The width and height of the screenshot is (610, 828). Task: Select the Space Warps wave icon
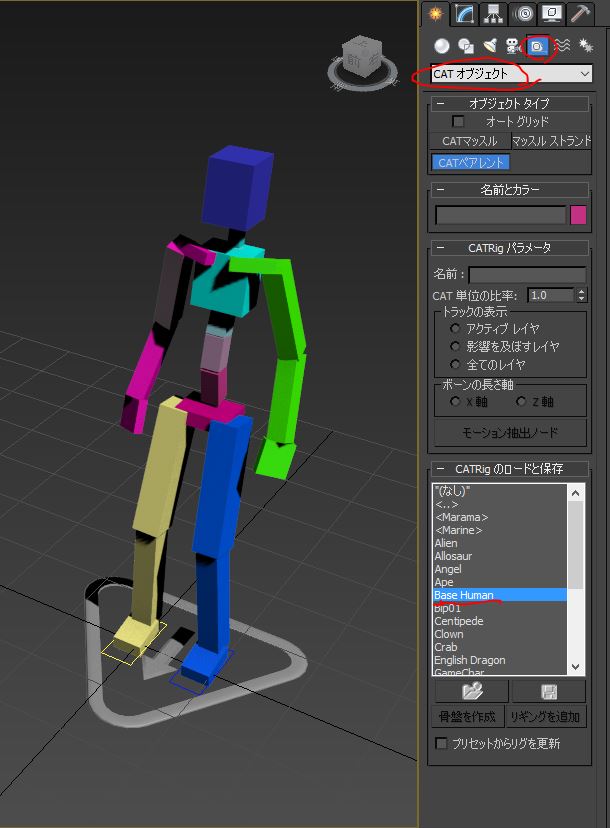point(563,45)
